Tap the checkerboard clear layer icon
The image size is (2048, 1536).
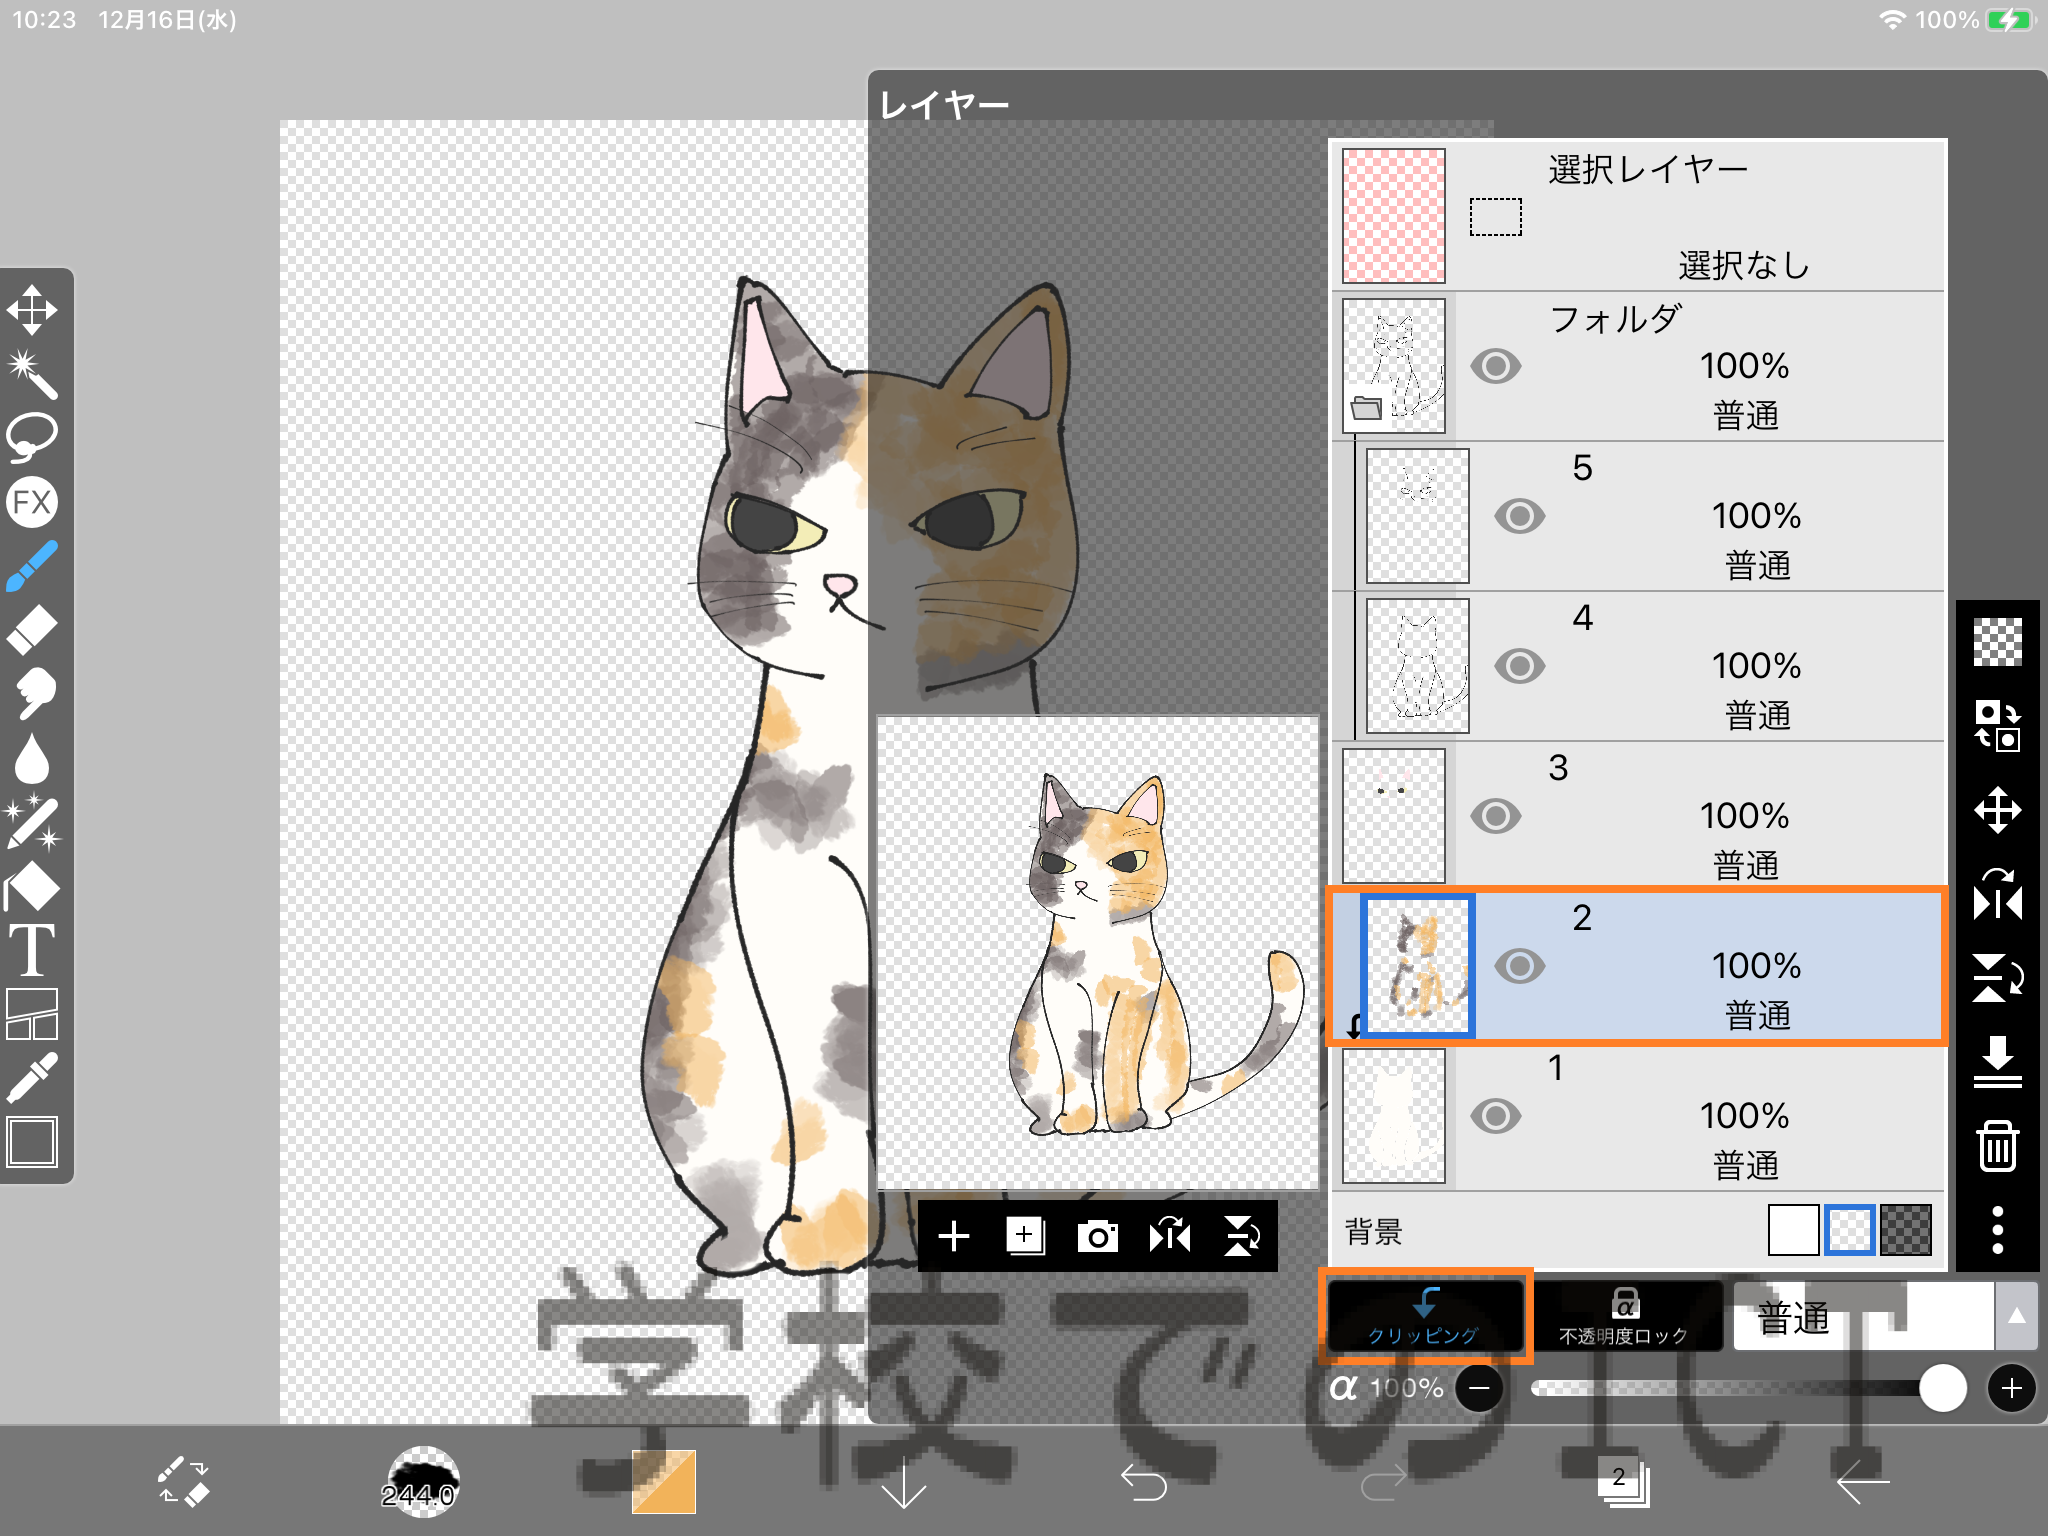[x=1998, y=642]
